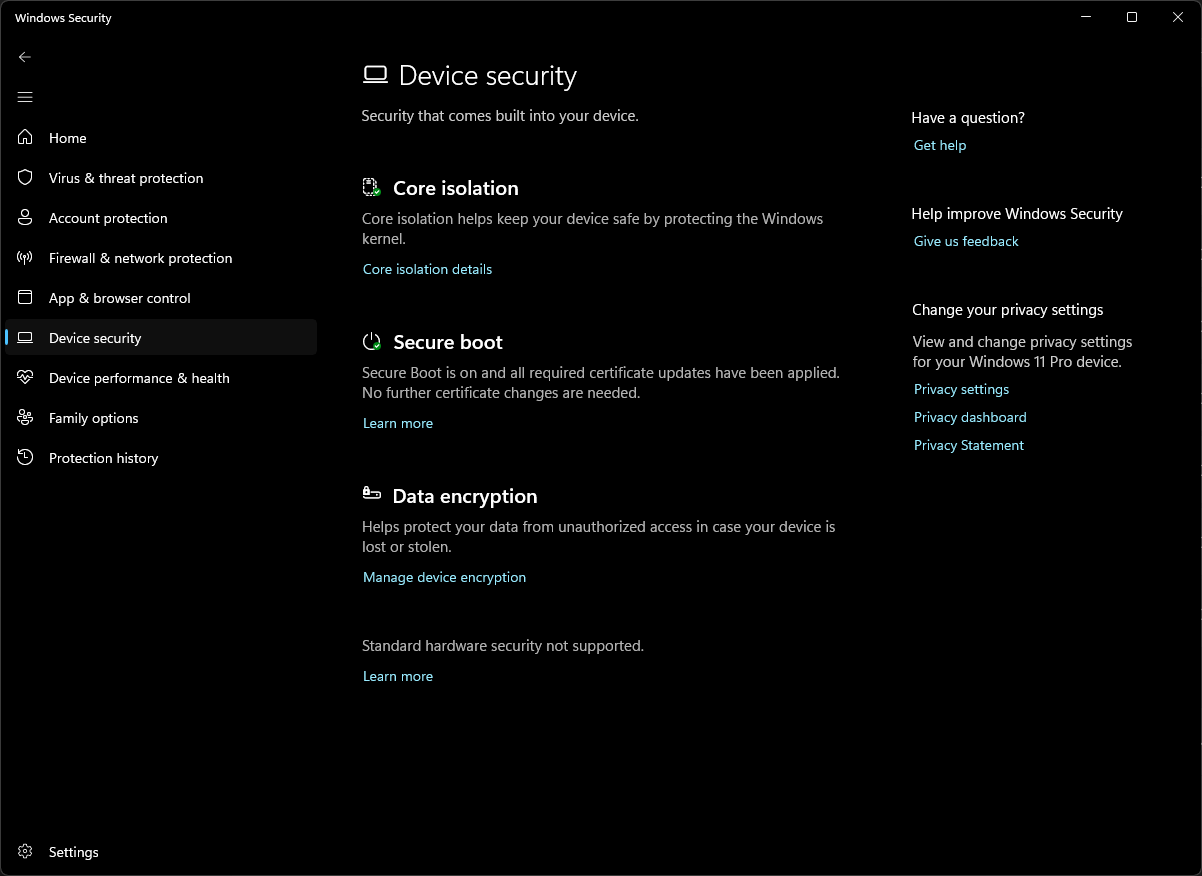1202x876 pixels.
Task: Open the App & browser control icon
Action: (x=25, y=298)
